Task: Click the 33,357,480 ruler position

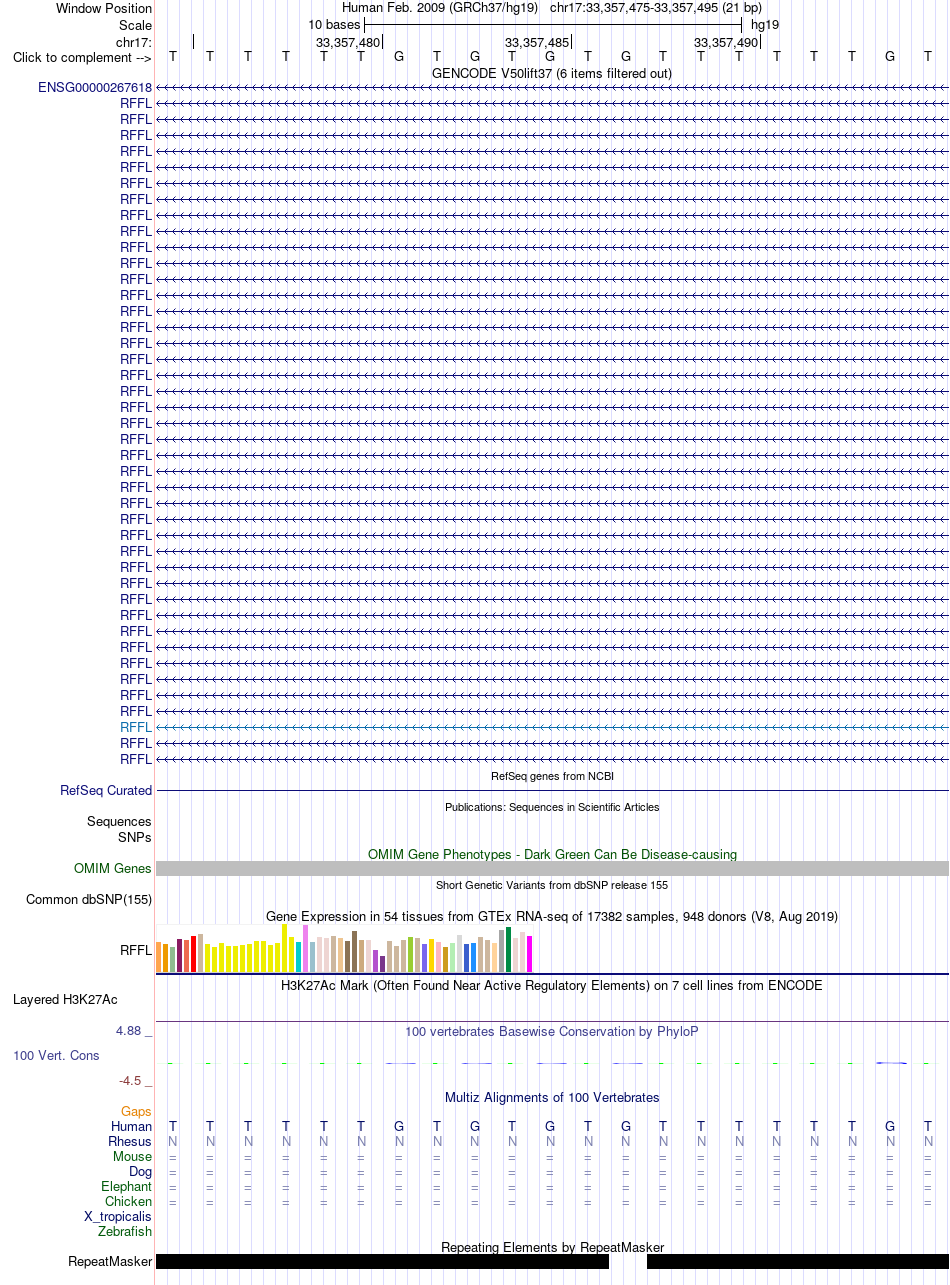Action: 348,42
